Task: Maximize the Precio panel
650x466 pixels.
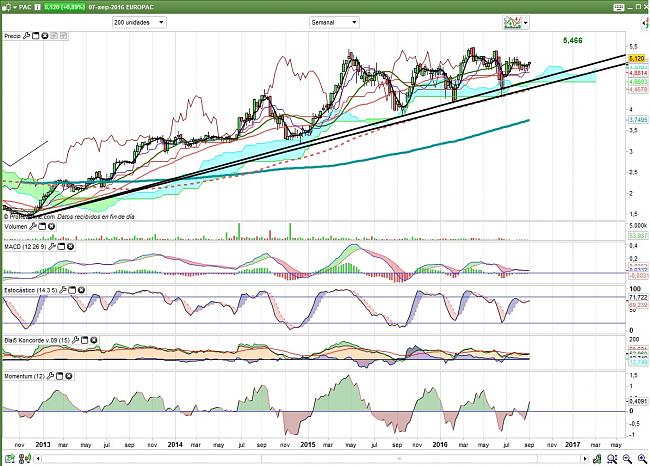Action: pos(36,36)
